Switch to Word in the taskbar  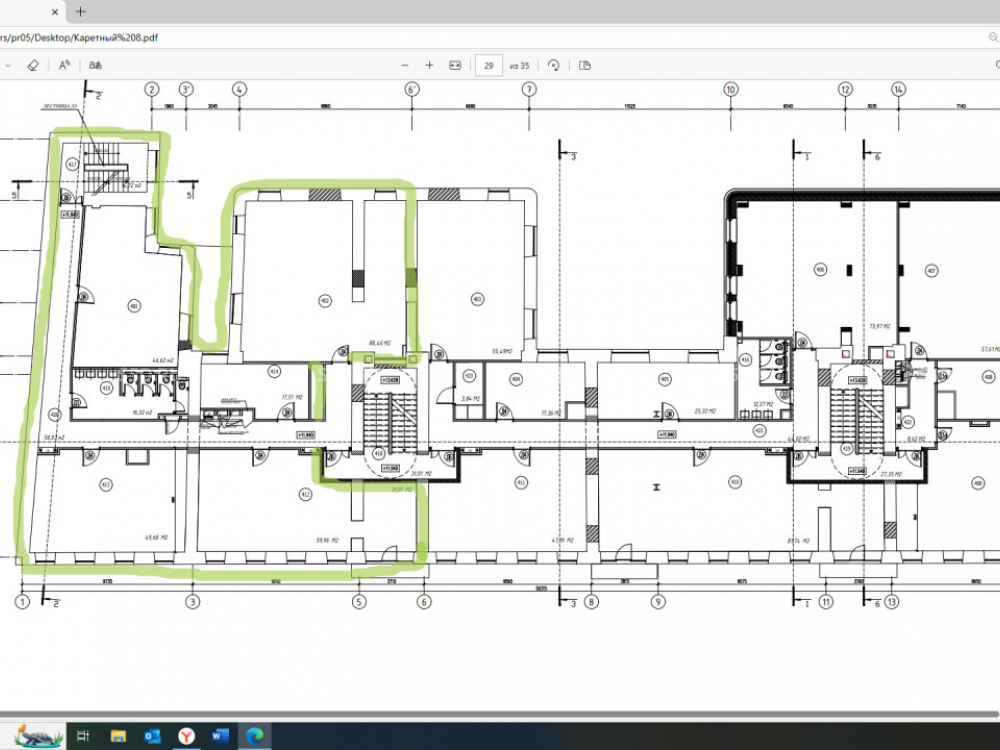tap(221, 736)
